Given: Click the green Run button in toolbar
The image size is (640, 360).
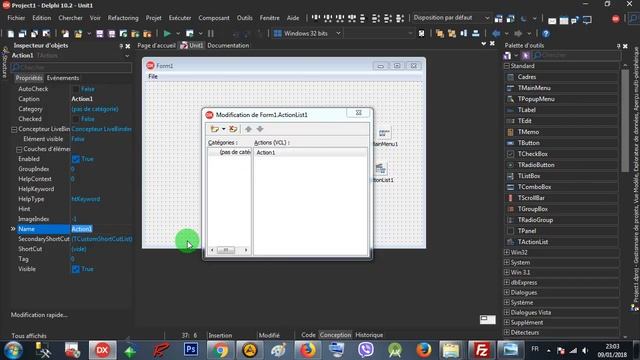Looking at the screenshot, I should coord(167,33).
